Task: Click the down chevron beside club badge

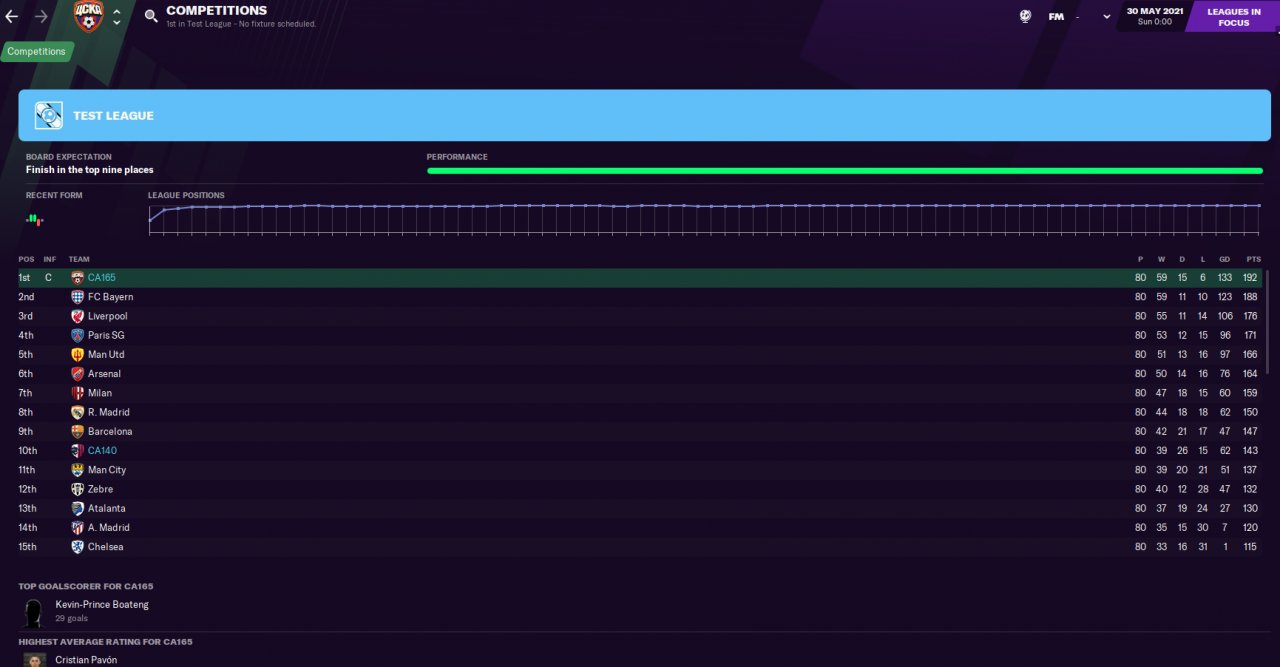Action: pyautogui.click(x=117, y=22)
